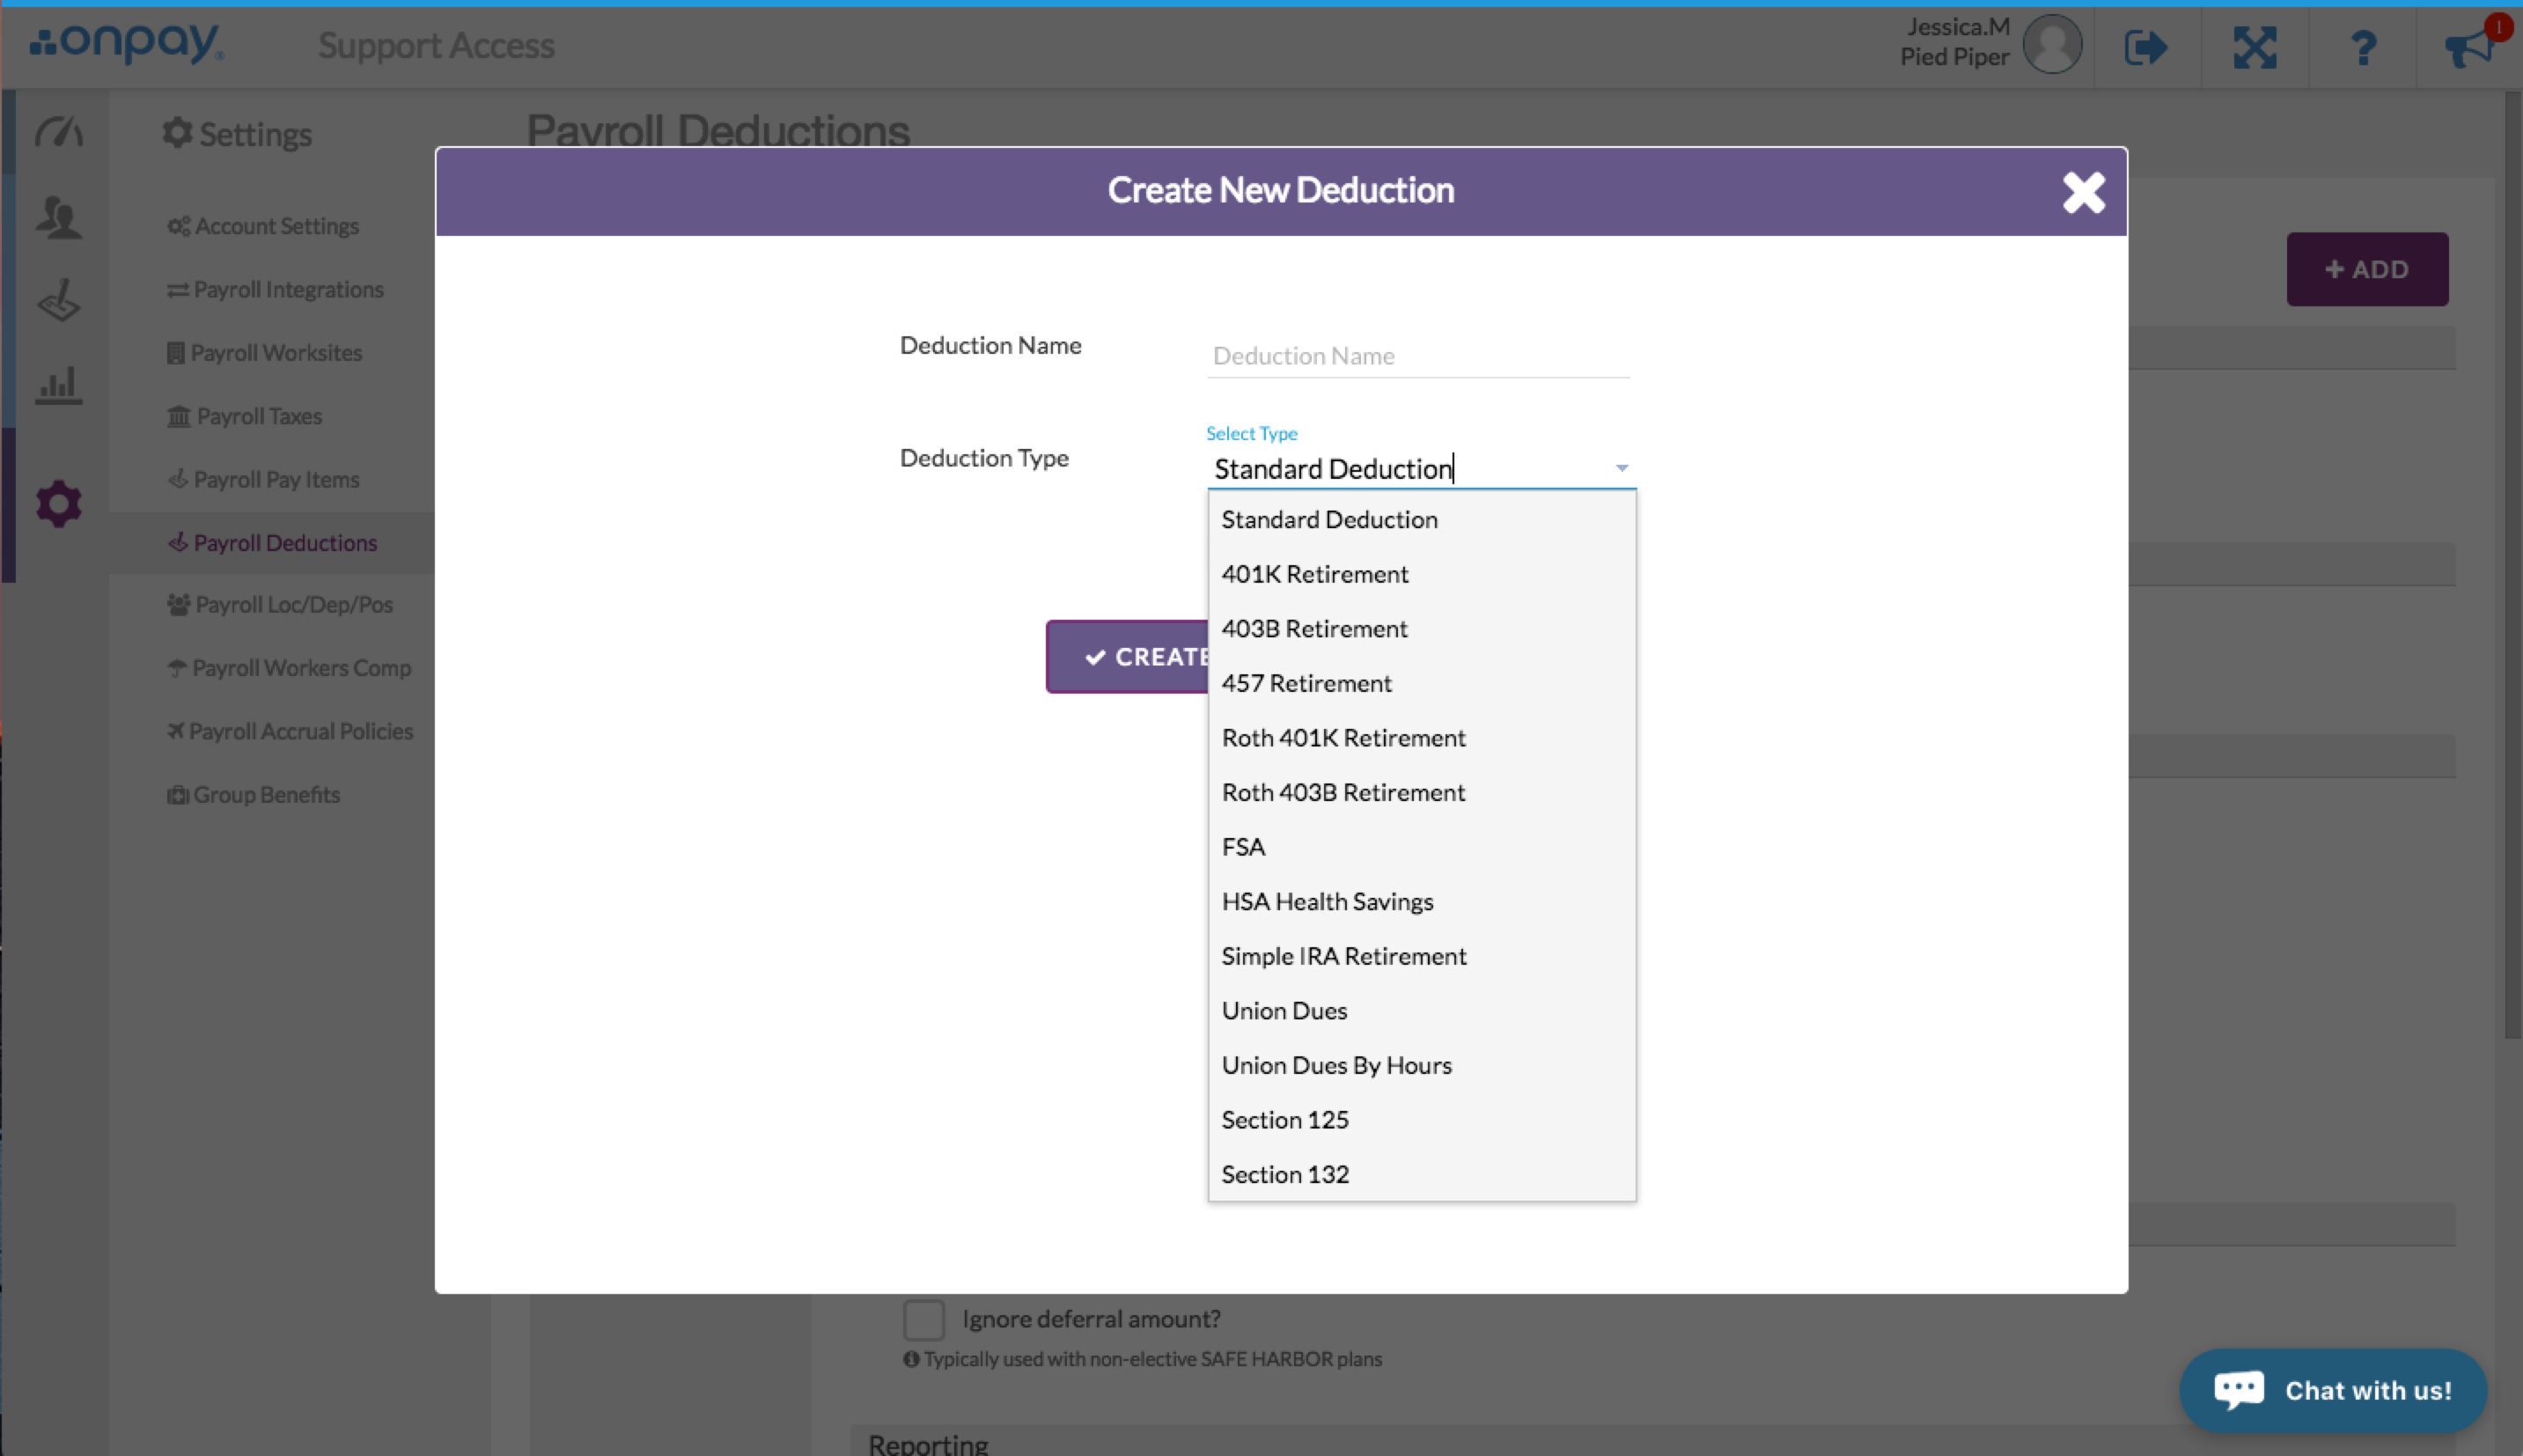The height and width of the screenshot is (1456, 2523).
Task: Click the Chat with us speech bubble
Action: click(2239, 1390)
